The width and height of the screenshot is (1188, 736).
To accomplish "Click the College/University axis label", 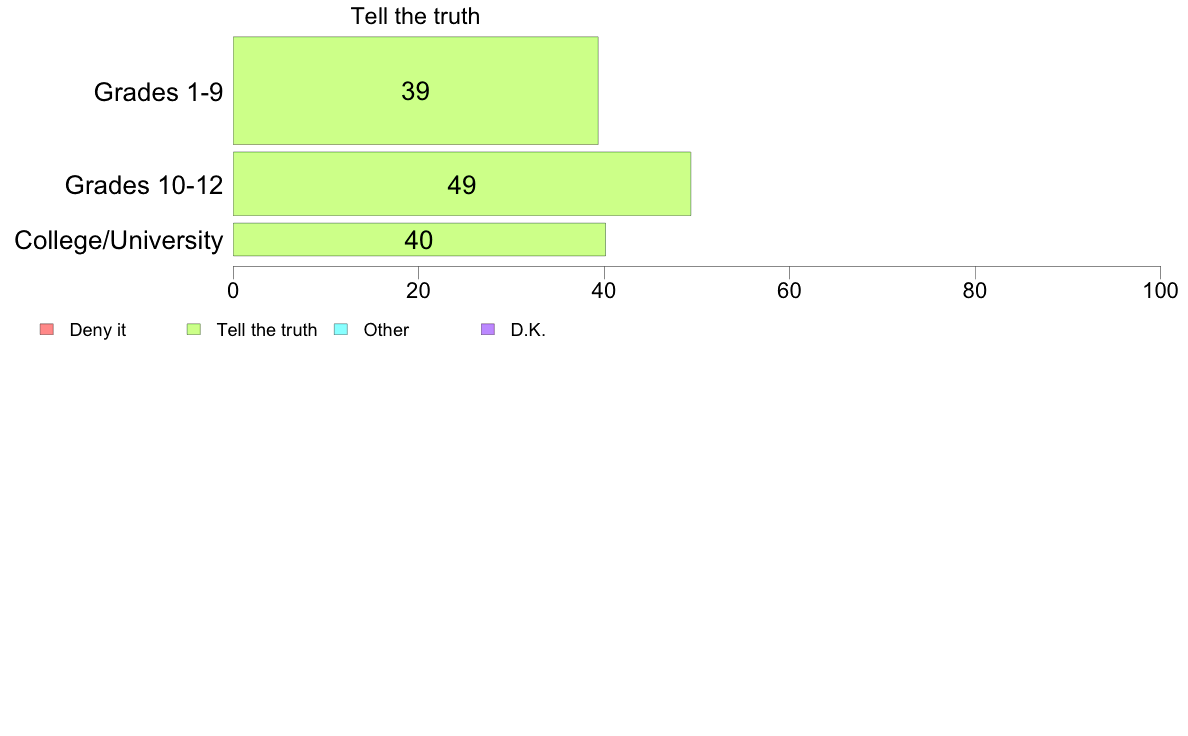I will click(x=119, y=240).
